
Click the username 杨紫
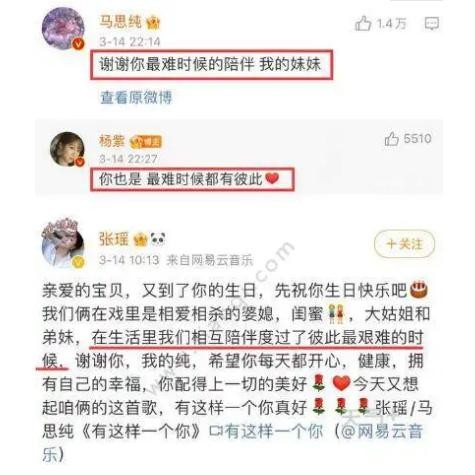click(x=112, y=141)
